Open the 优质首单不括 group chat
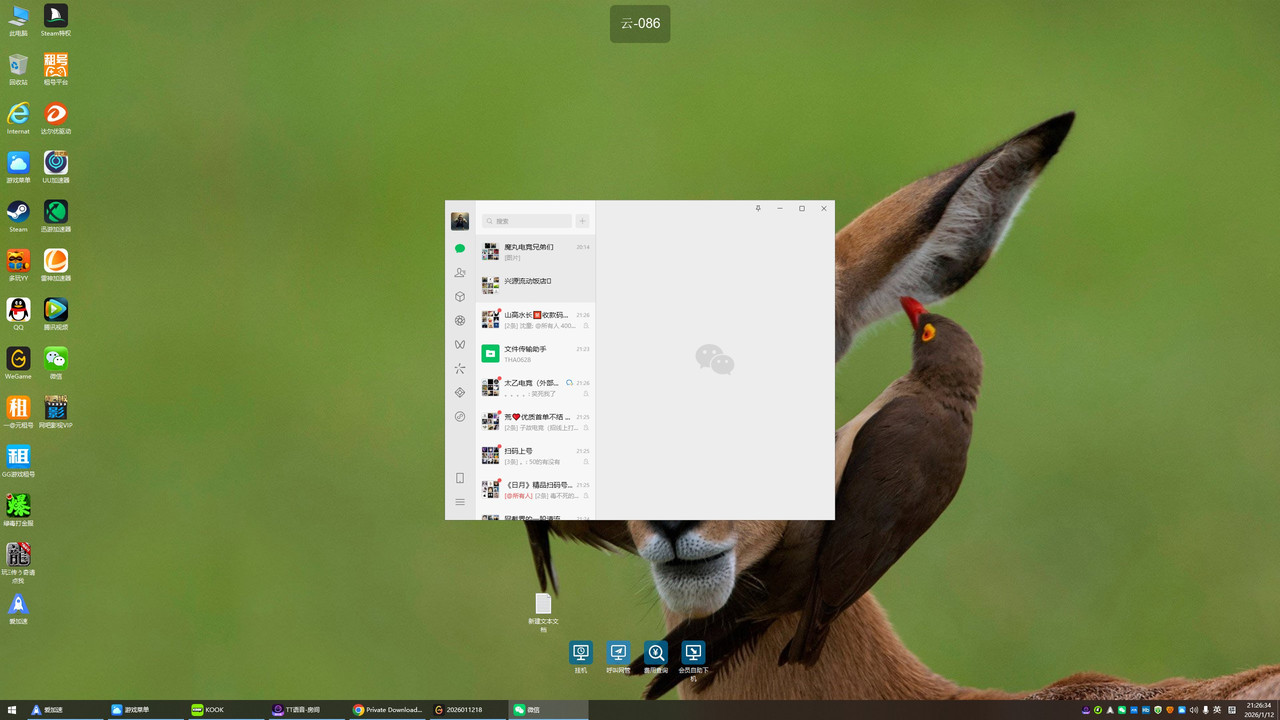 pyautogui.click(x=535, y=422)
